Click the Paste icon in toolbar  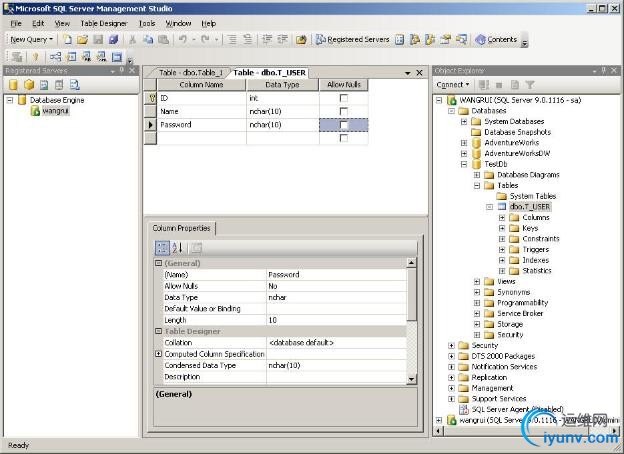163,39
